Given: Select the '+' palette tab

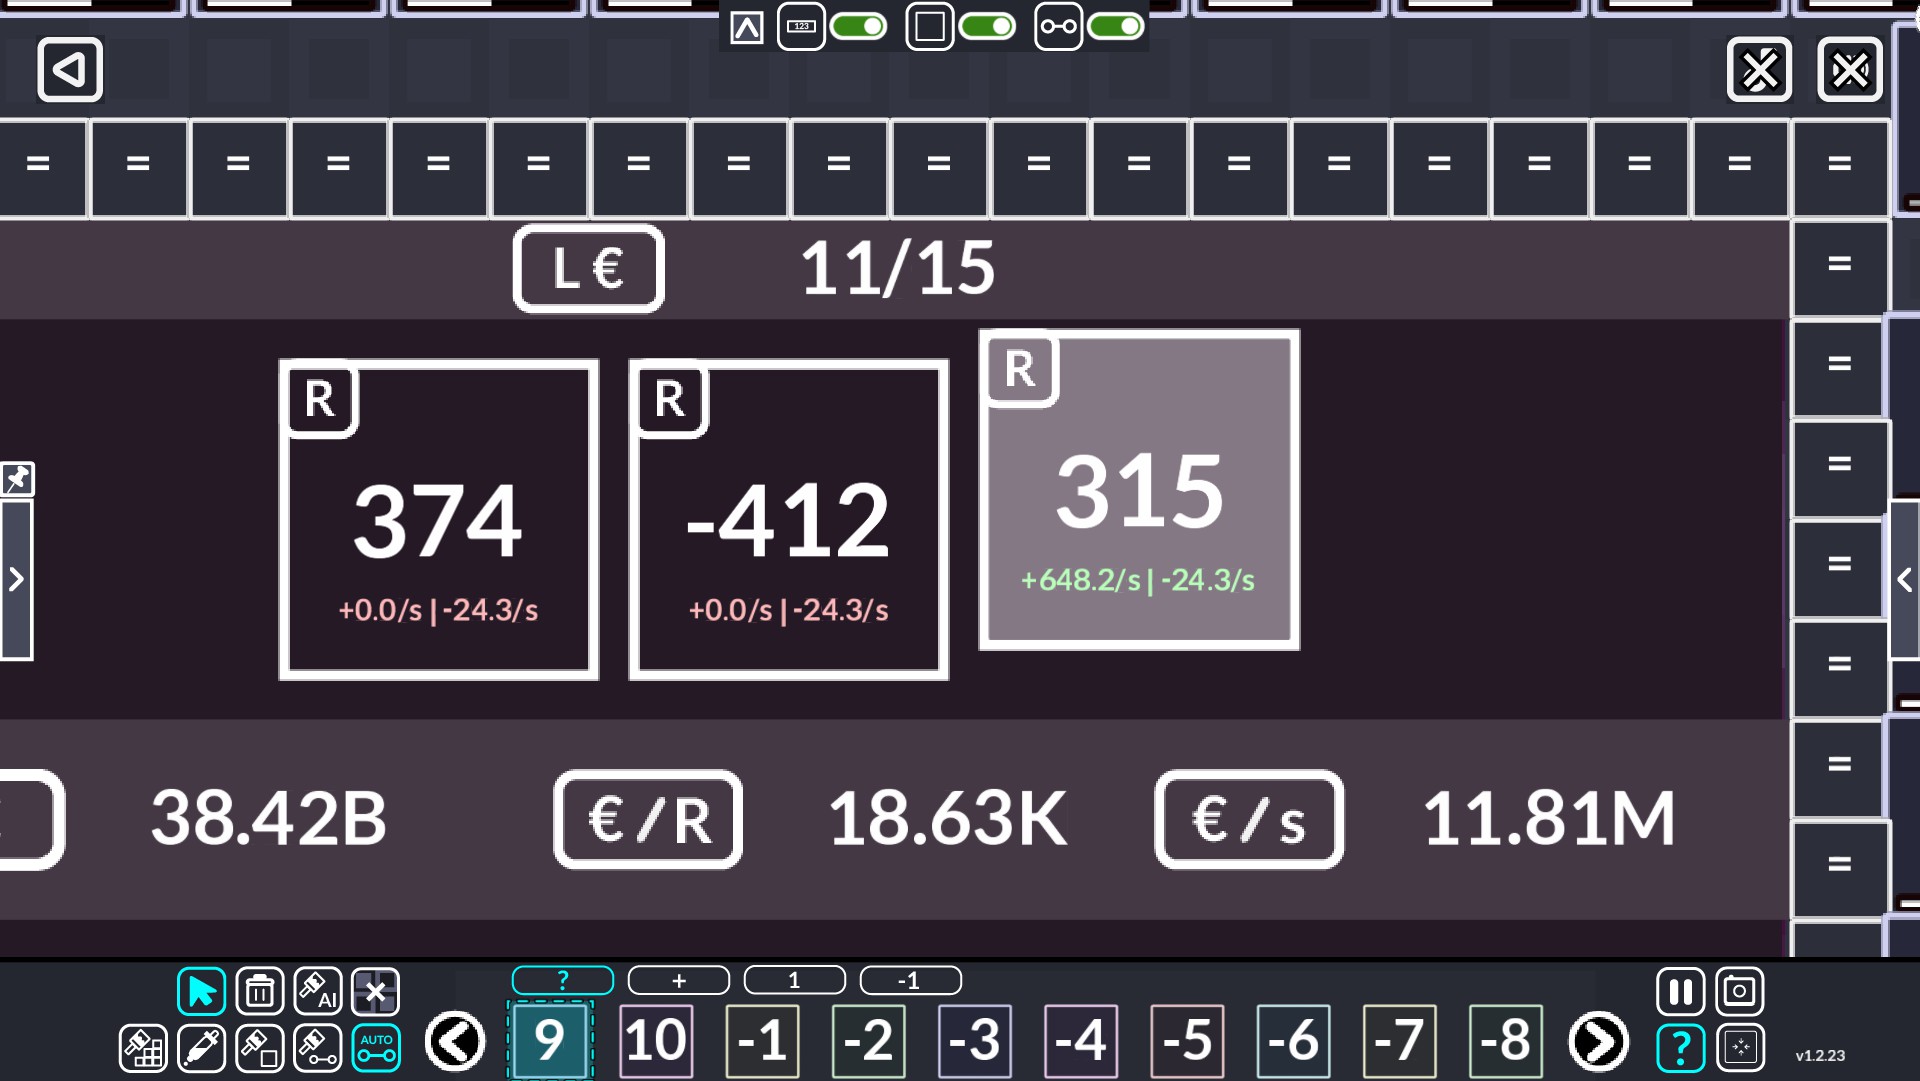Looking at the screenshot, I should coord(679,981).
